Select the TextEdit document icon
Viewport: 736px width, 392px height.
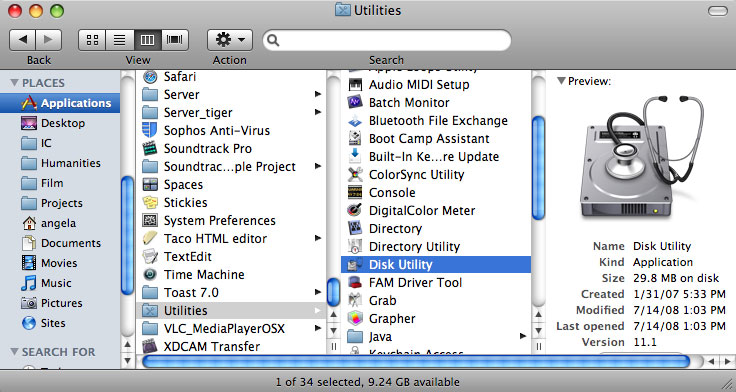click(x=150, y=256)
